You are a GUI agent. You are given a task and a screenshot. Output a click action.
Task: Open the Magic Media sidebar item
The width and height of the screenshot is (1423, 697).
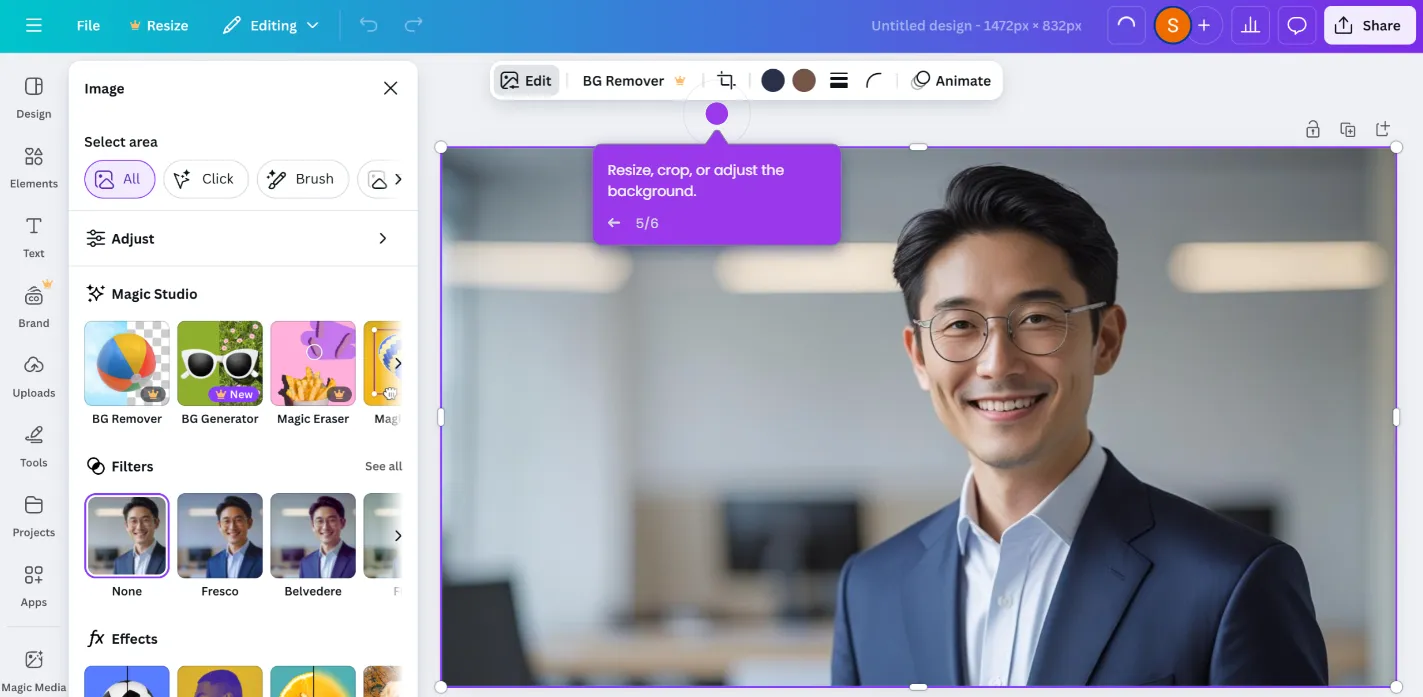pos(34,670)
